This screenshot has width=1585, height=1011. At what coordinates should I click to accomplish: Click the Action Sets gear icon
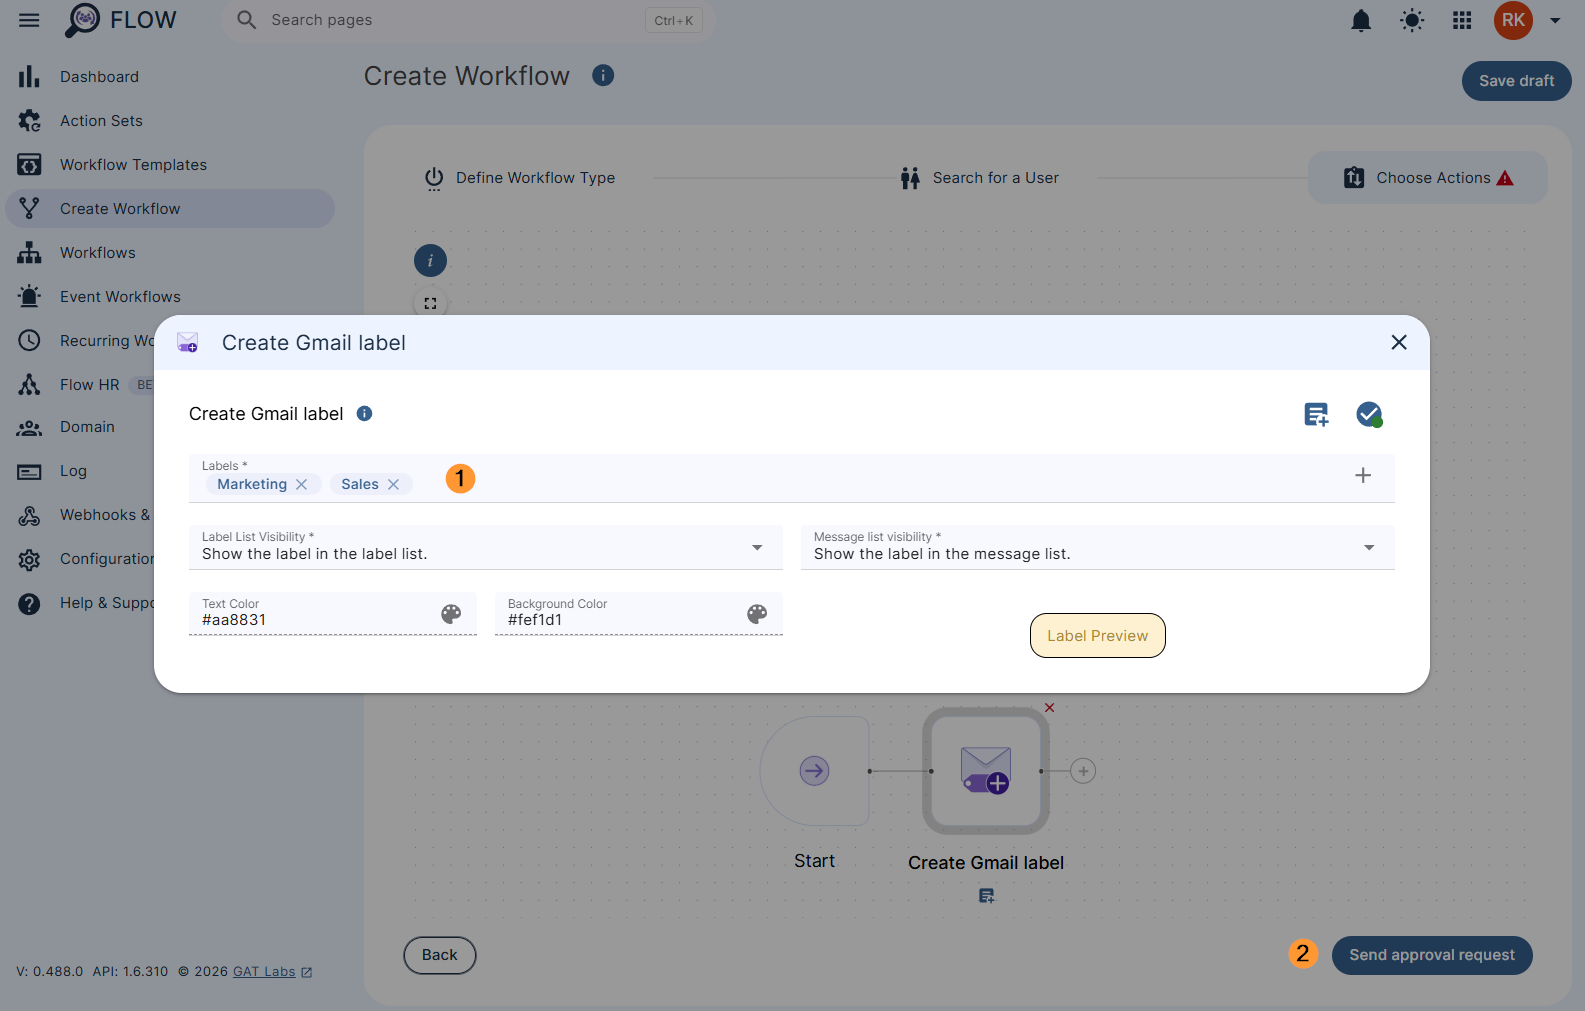click(x=29, y=121)
